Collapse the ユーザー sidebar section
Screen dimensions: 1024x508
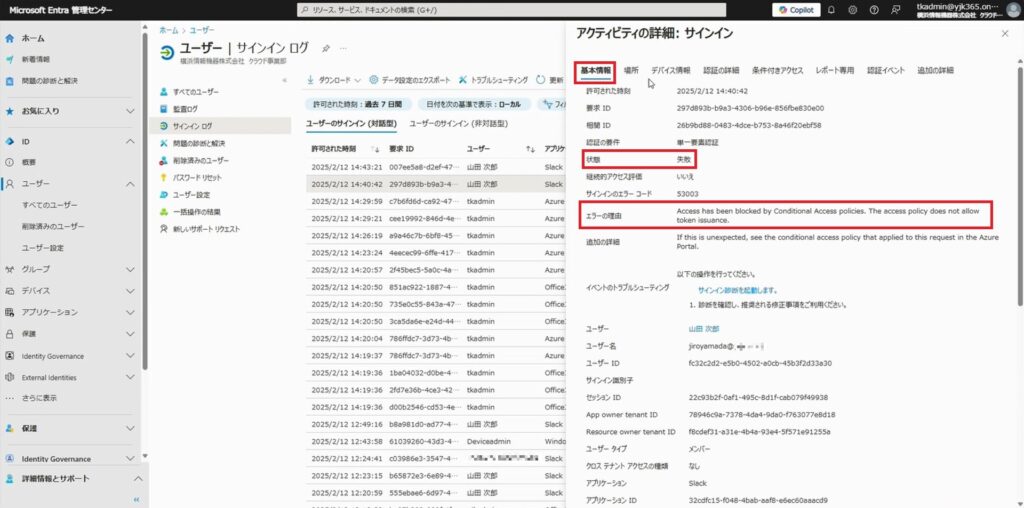(x=130, y=184)
